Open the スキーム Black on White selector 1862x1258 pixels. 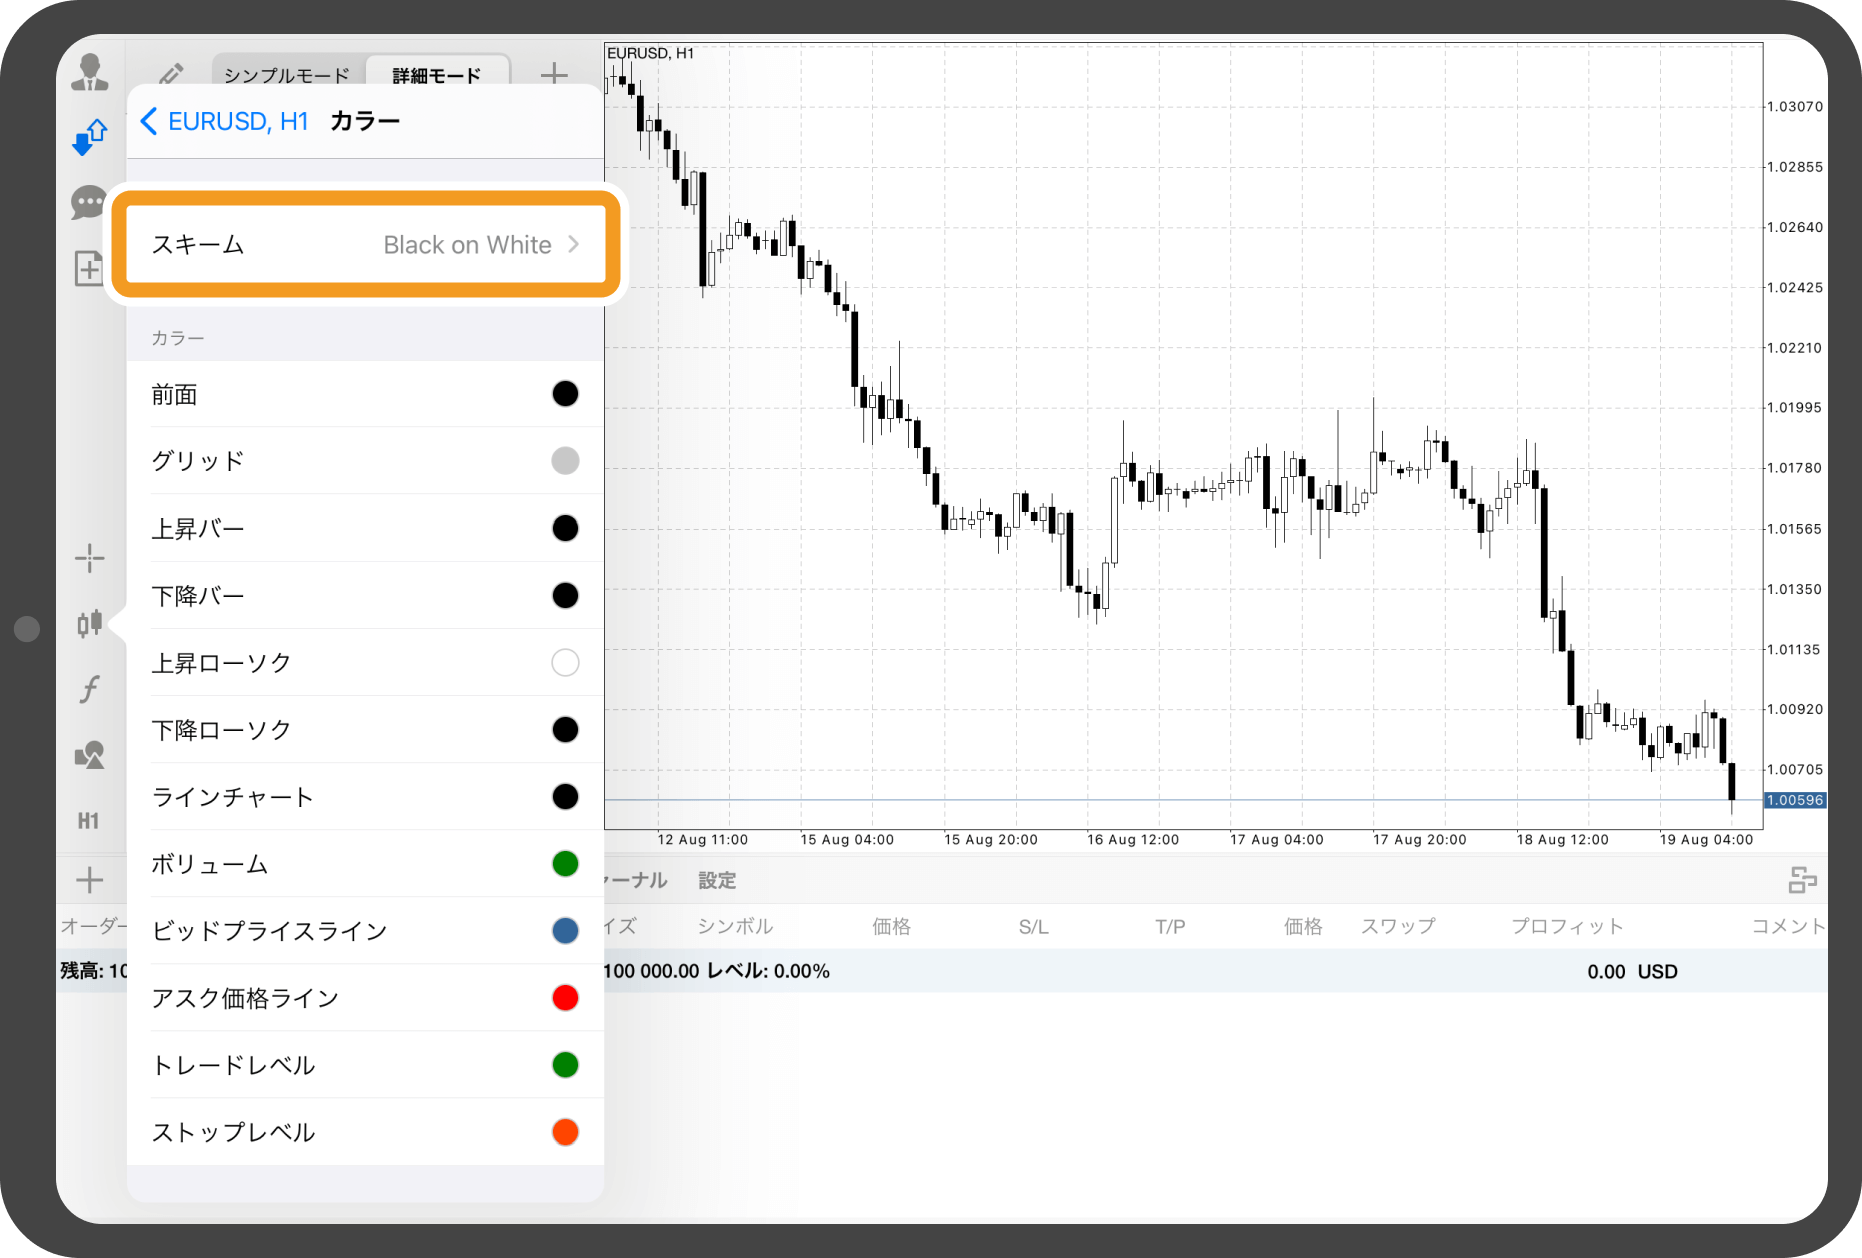coord(366,244)
